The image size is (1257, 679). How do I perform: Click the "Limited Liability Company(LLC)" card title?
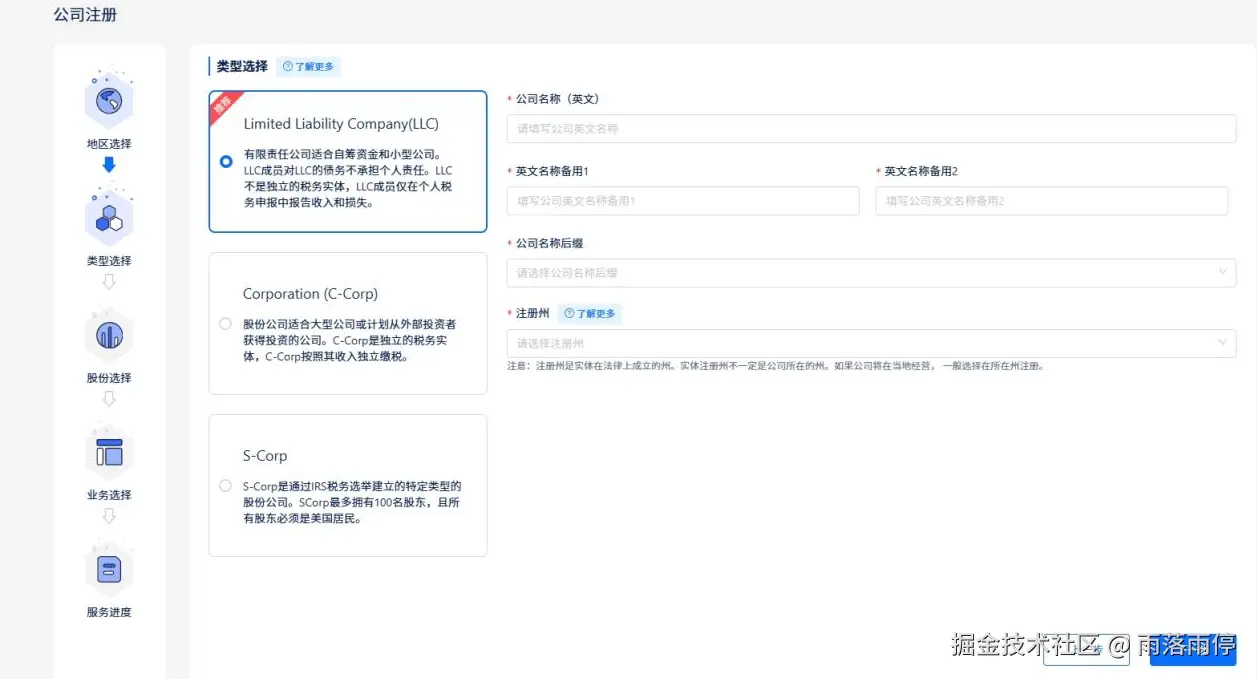341,124
